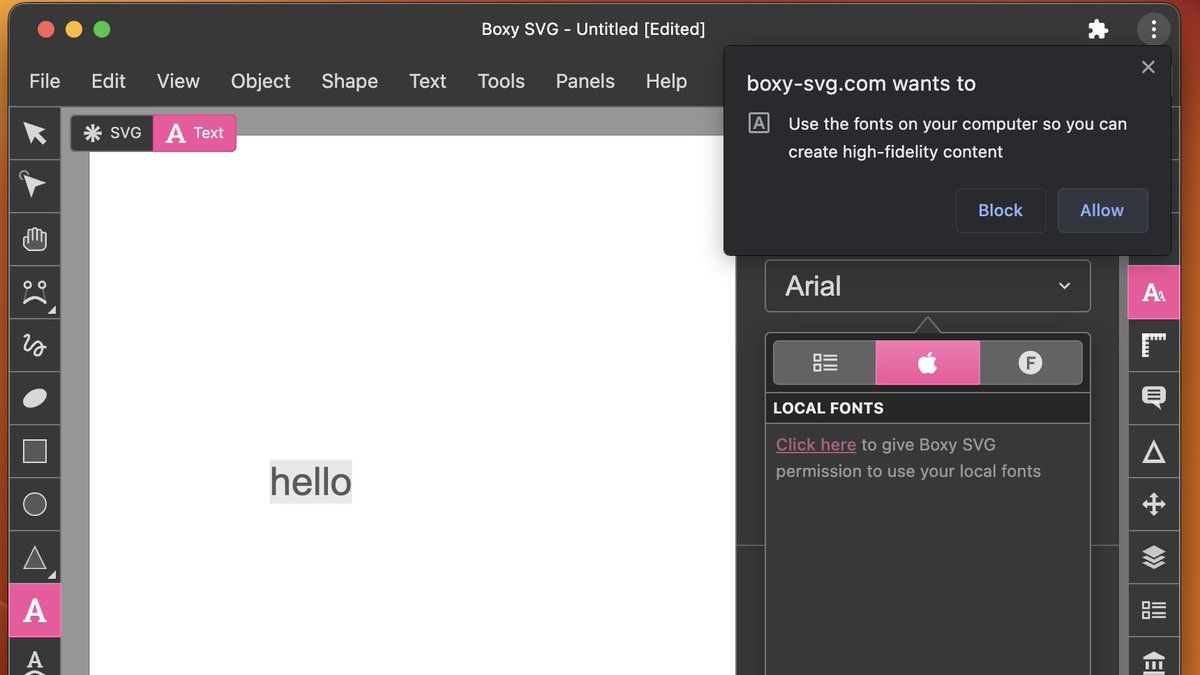Select the Blob tool
Screen dimensions: 1200x675
[35, 398]
